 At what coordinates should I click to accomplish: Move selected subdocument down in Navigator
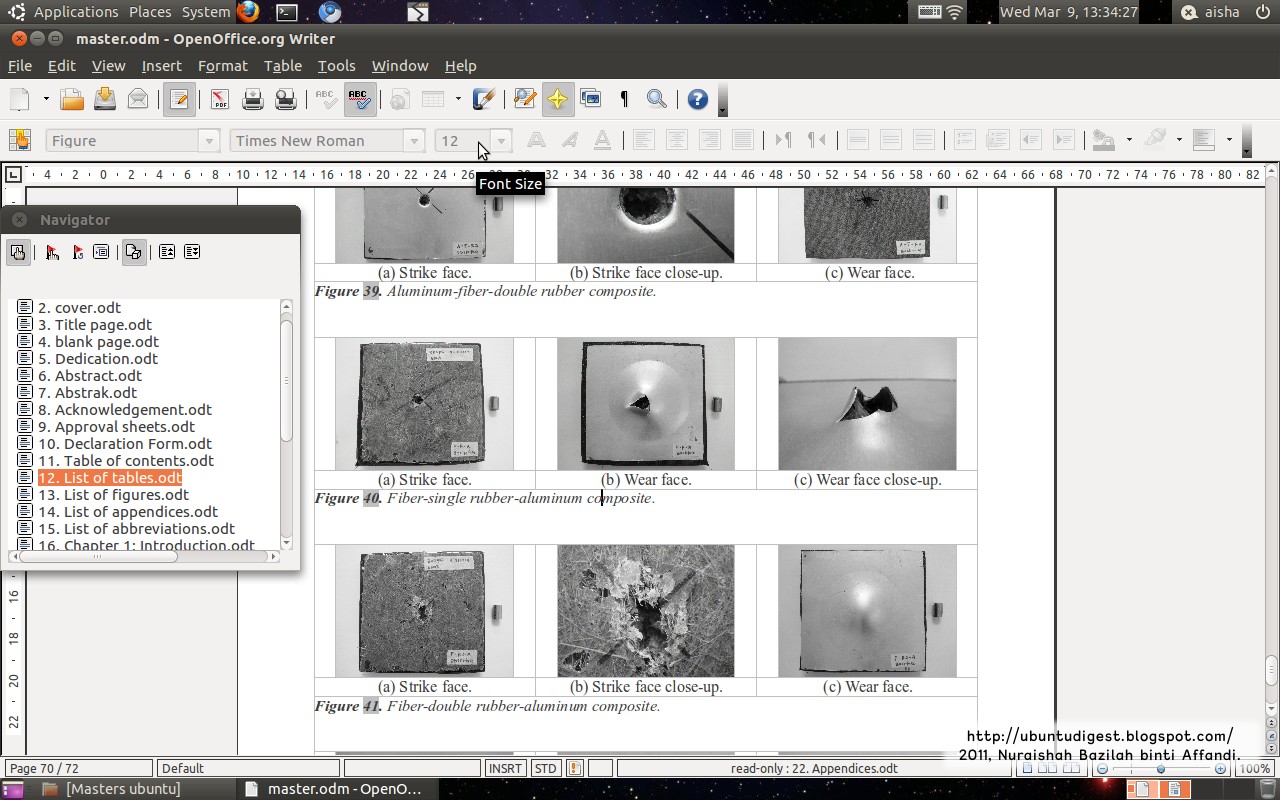pos(192,252)
